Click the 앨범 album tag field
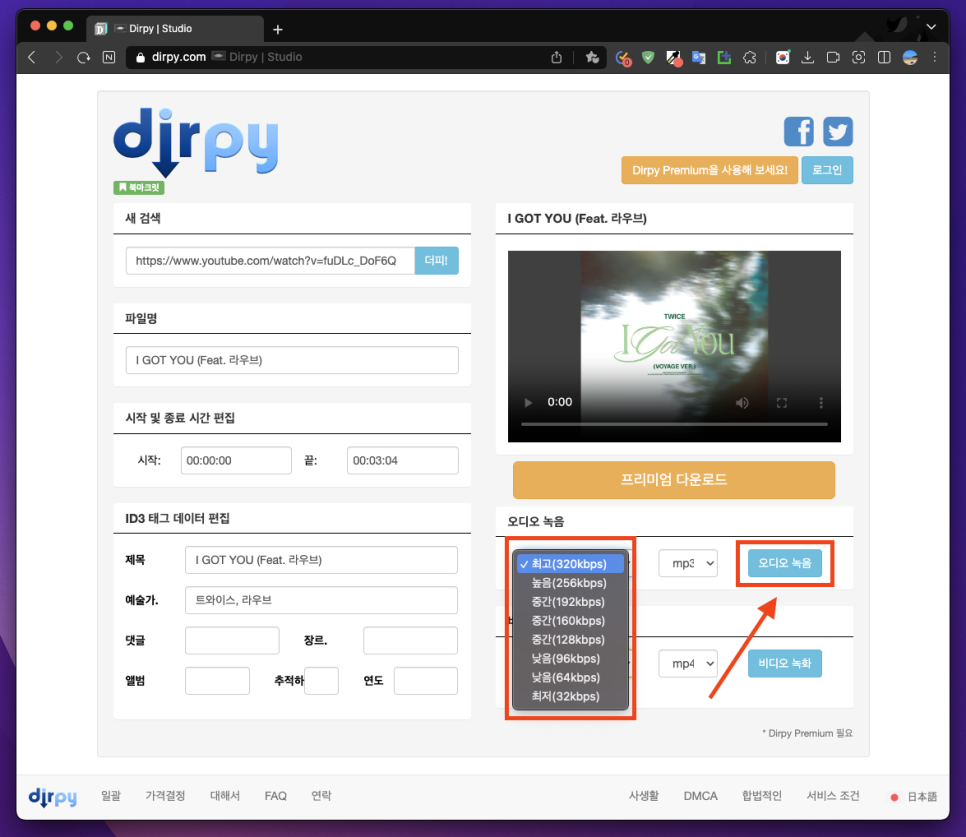The image size is (966, 837). [x=217, y=681]
